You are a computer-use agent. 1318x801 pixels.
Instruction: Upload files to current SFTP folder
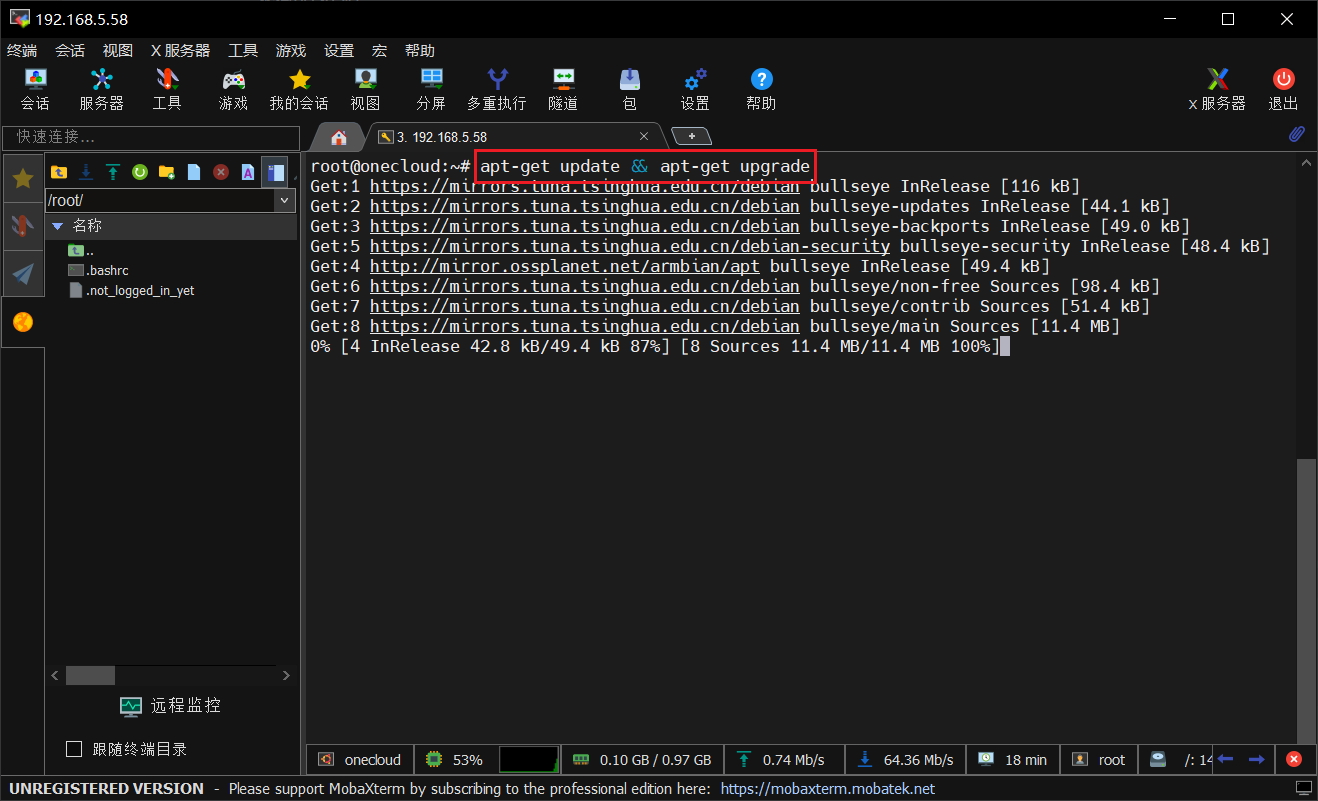[113, 172]
